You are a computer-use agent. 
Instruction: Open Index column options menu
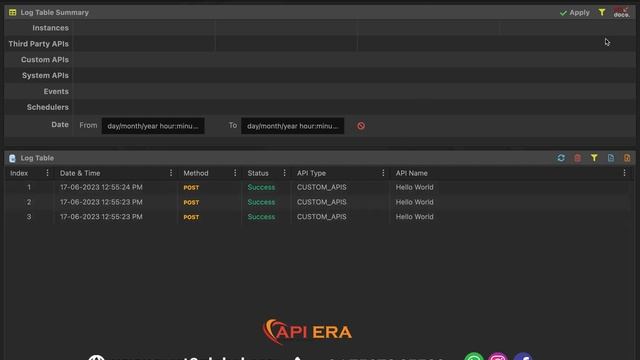click(47, 173)
